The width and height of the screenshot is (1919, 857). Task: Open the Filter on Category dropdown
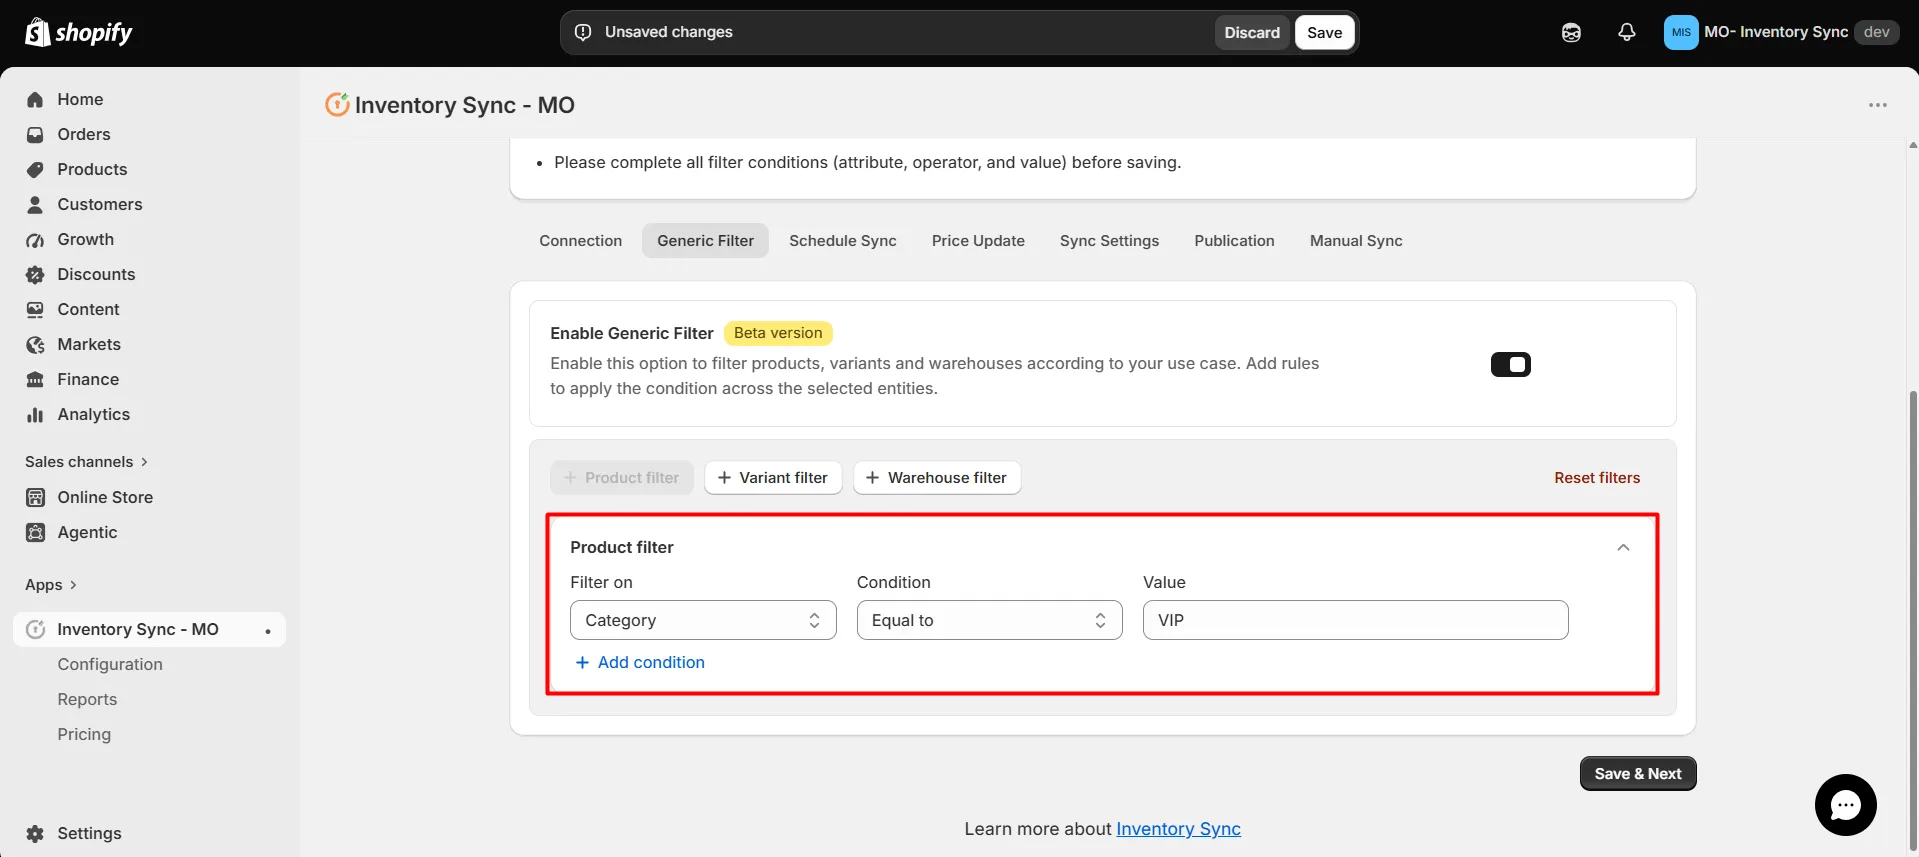703,620
